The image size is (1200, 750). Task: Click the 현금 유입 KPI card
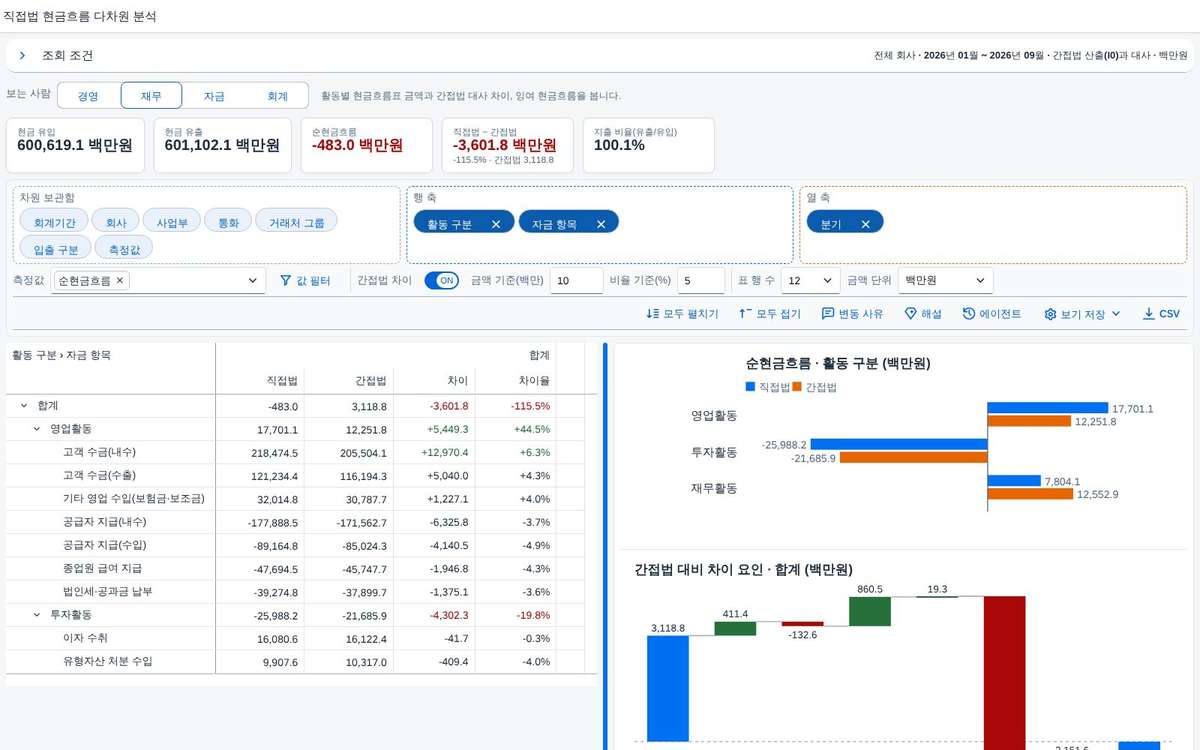click(x=75, y=145)
